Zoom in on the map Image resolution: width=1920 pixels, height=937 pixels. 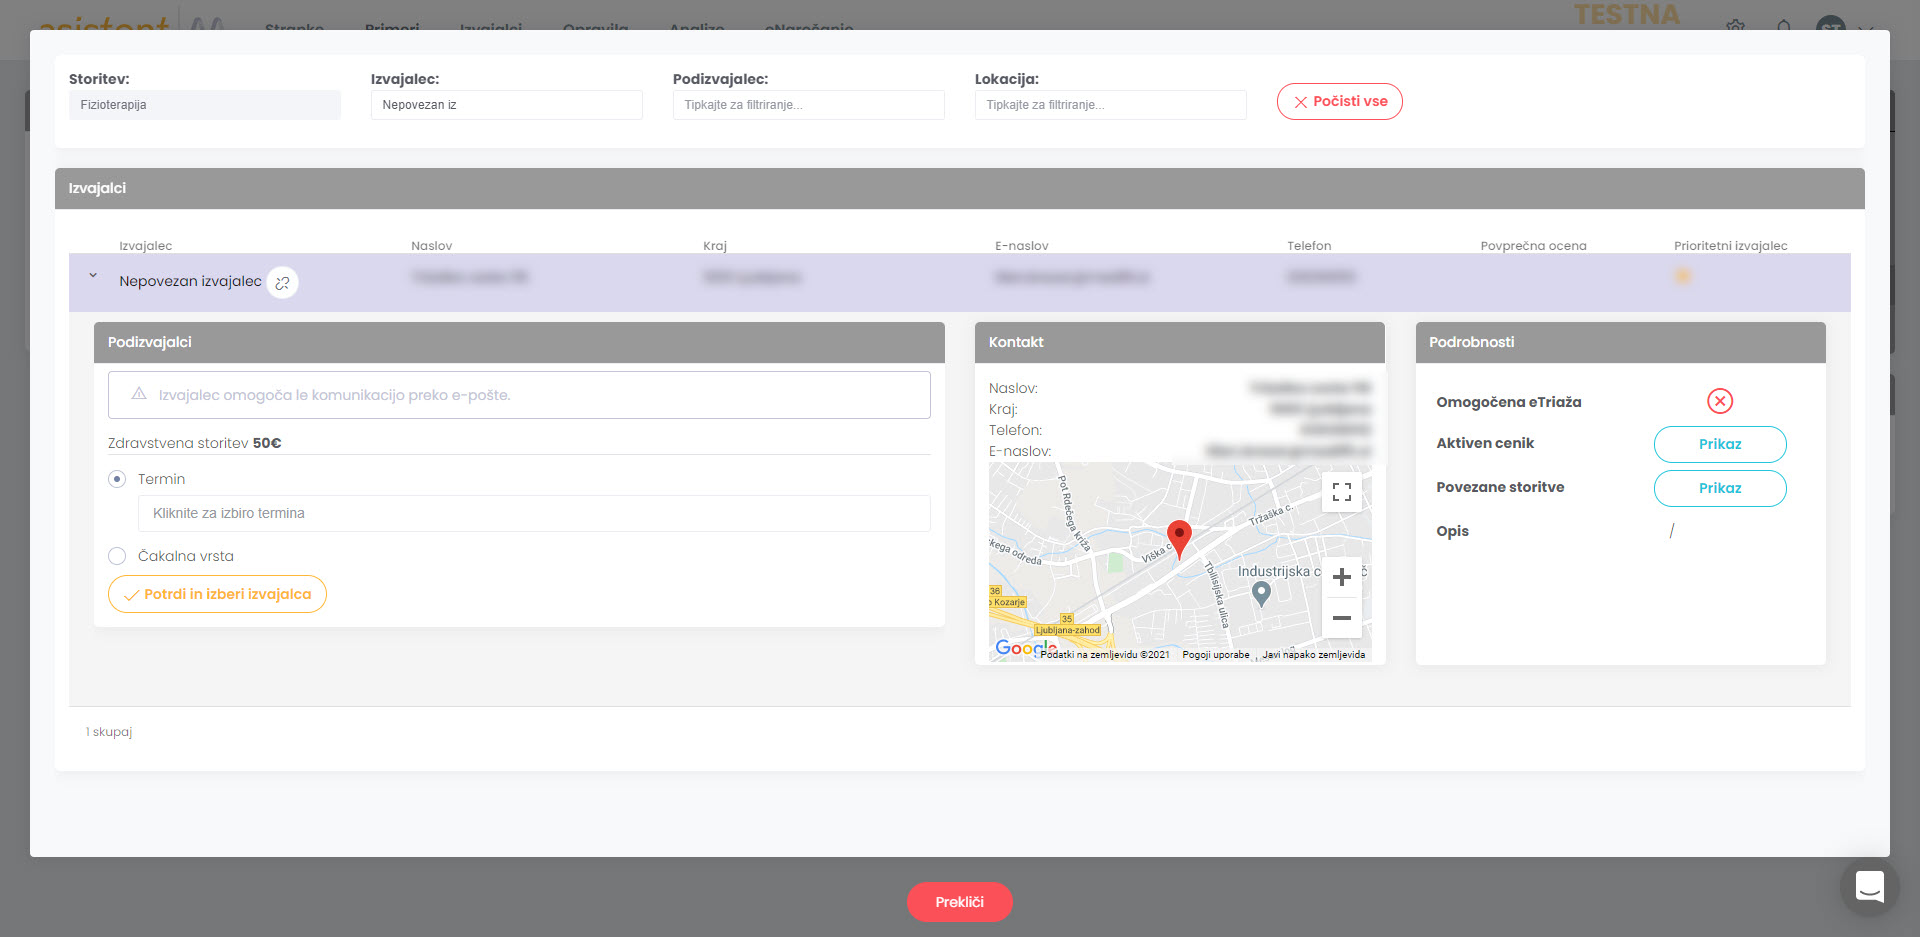tap(1341, 577)
